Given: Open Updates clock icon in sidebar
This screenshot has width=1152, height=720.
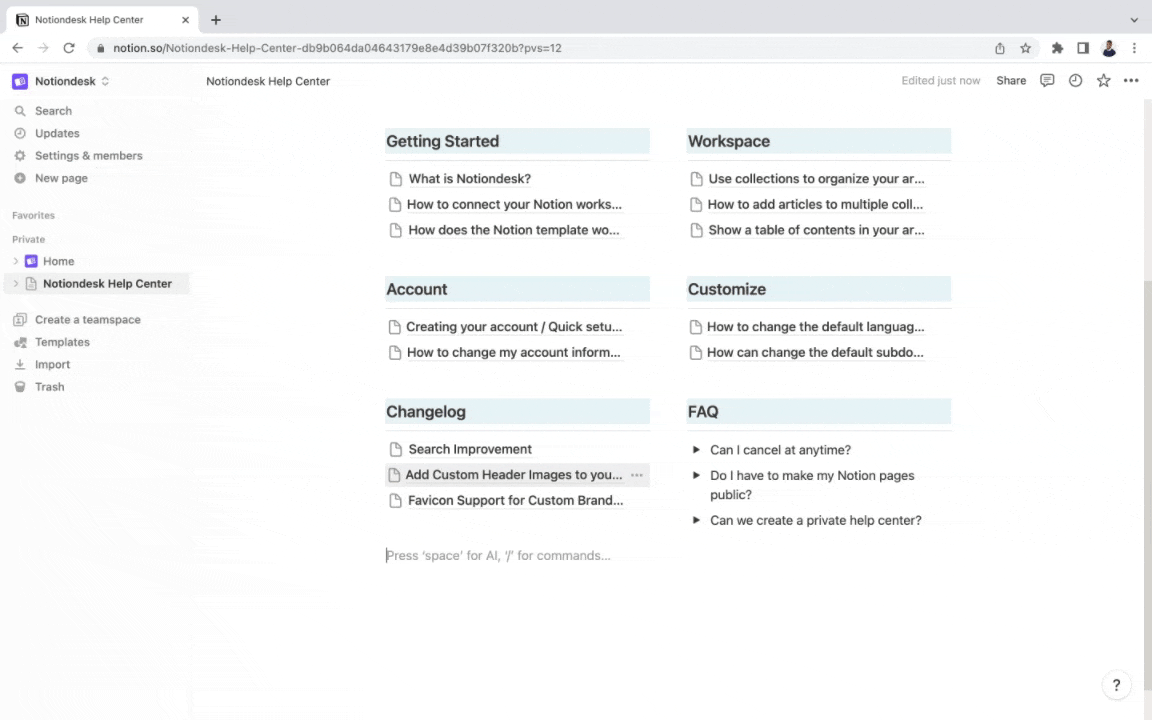Looking at the screenshot, I should pos(20,133).
